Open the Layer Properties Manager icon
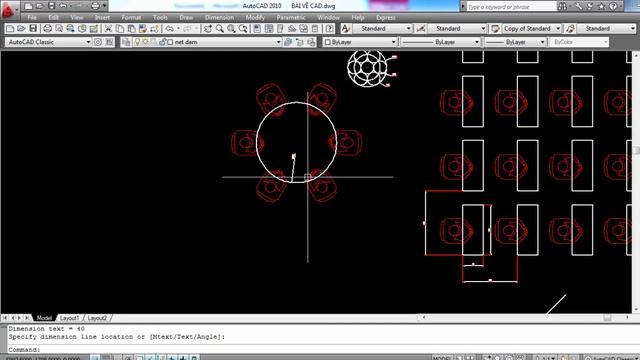Screen dimensions: 640x360 click(x=126, y=42)
